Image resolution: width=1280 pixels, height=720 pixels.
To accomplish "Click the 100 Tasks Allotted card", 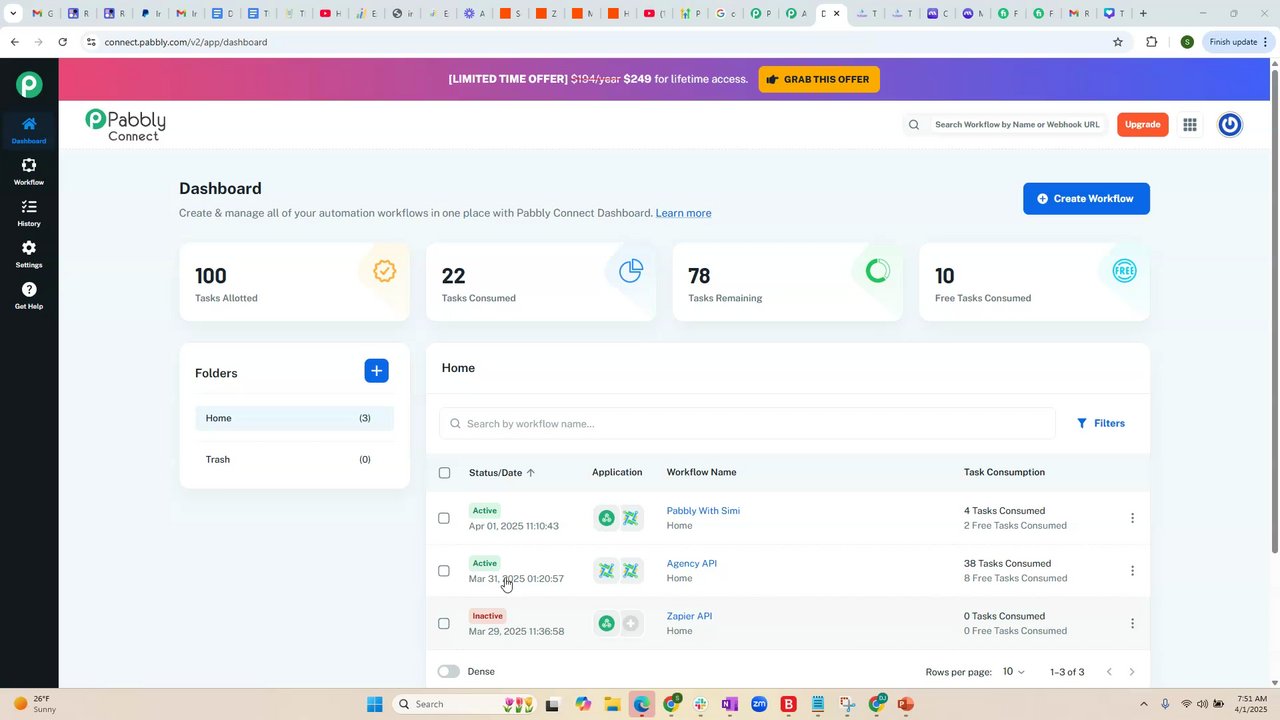I will coord(295,282).
